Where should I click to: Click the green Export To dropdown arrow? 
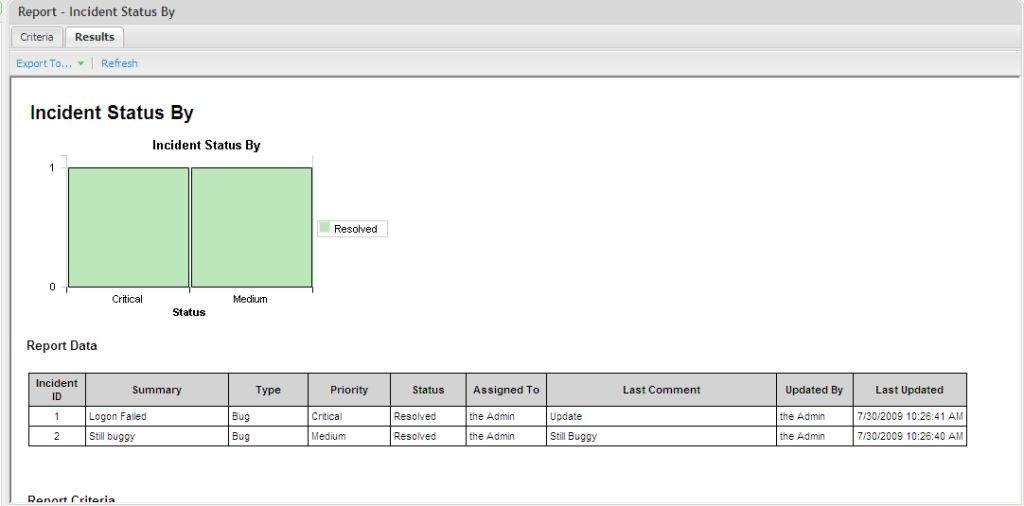click(x=81, y=63)
